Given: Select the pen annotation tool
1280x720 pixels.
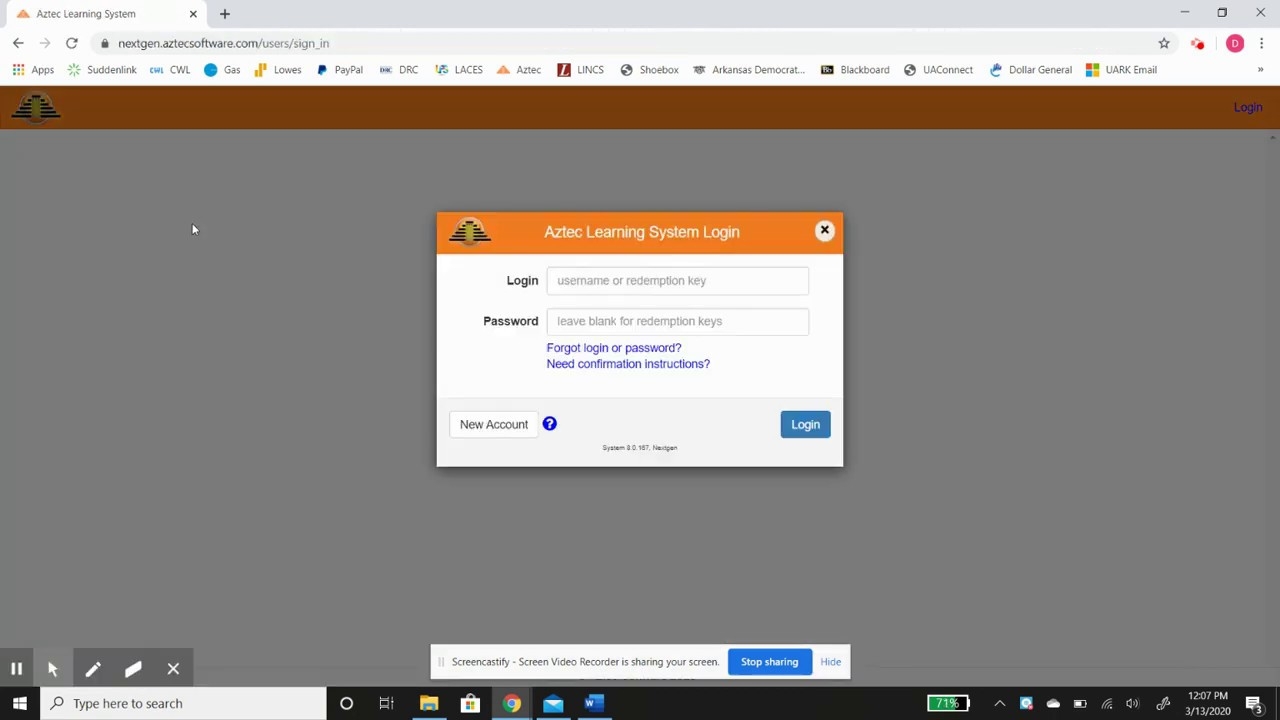Looking at the screenshot, I should click(x=93, y=668).
